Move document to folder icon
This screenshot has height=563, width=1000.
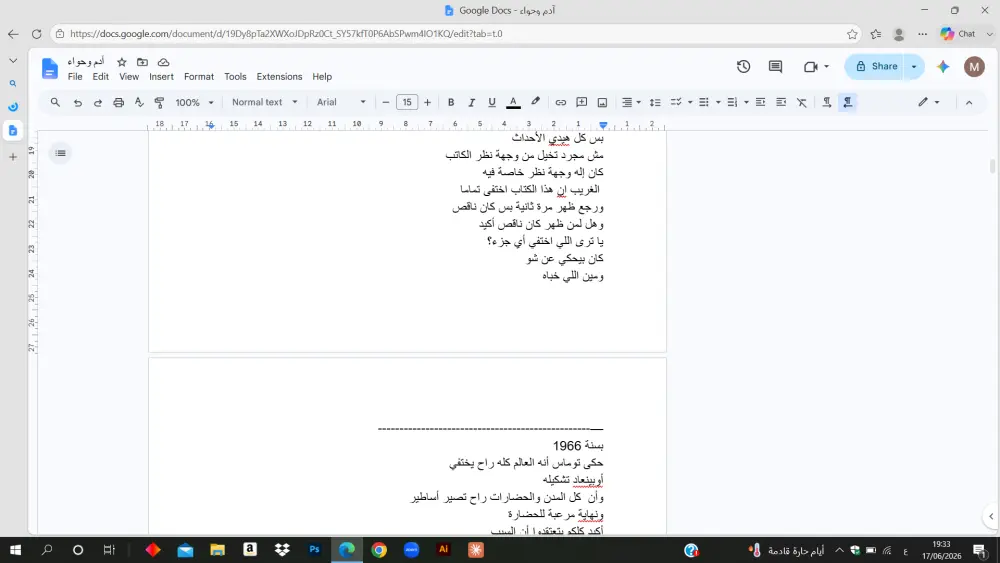[142, 62]
